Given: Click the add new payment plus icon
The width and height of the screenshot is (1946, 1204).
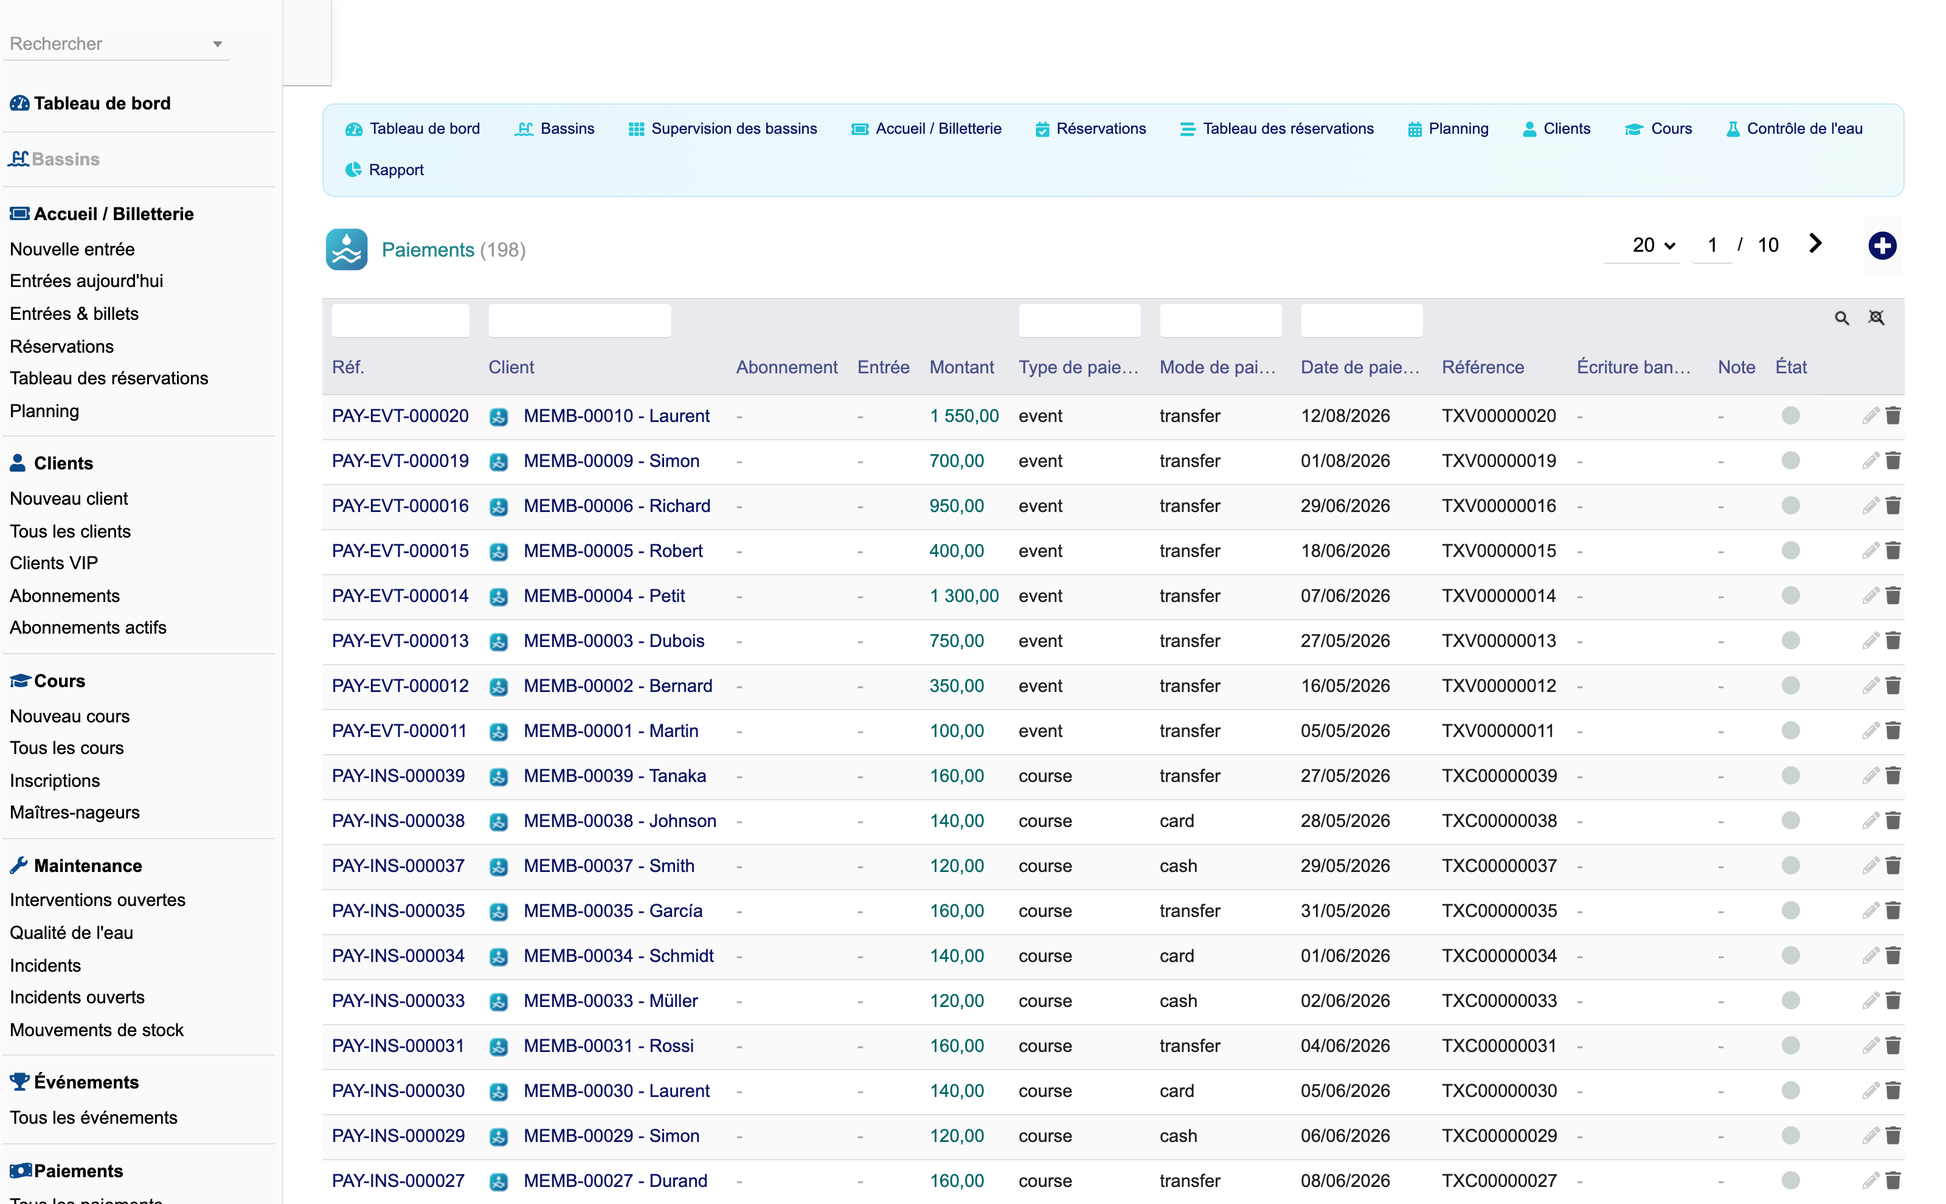Looking at the screenshot, I should coord(1882,246).
